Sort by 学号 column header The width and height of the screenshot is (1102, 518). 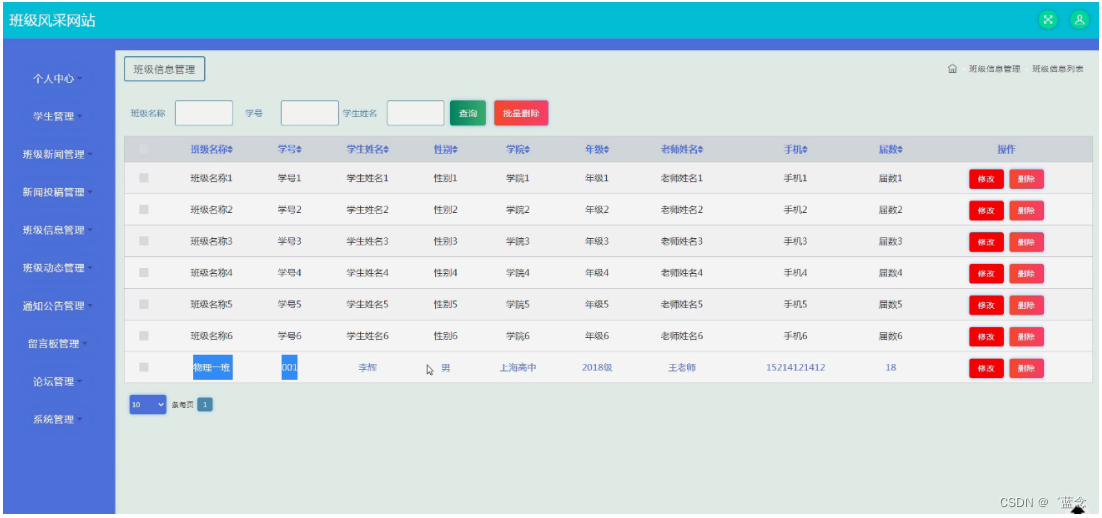pyautogui.click(x=289, y=150)
